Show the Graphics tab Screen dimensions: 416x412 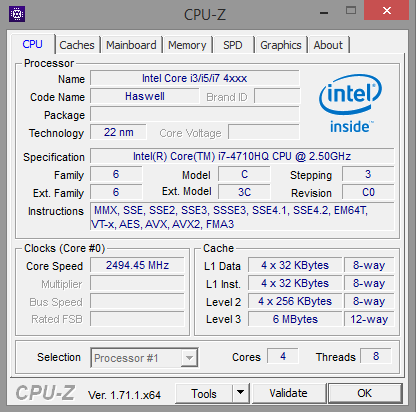(x=281, y=45)
